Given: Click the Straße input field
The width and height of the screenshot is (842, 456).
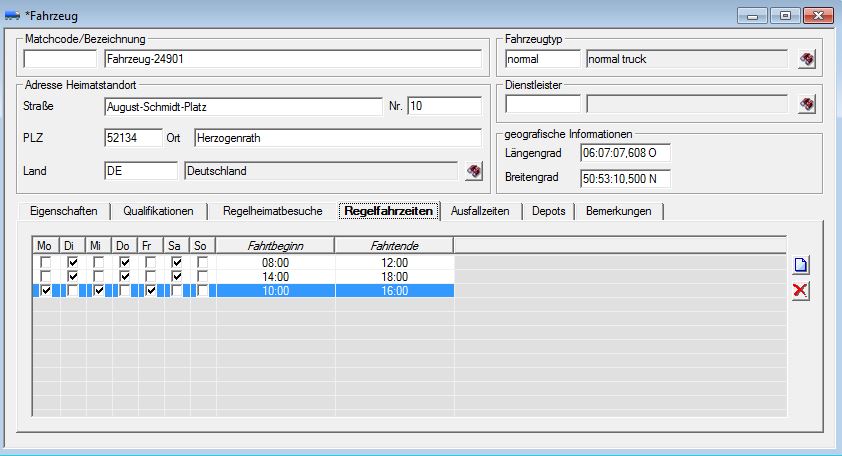Looking at the screenshot, I should click(242, 106).
